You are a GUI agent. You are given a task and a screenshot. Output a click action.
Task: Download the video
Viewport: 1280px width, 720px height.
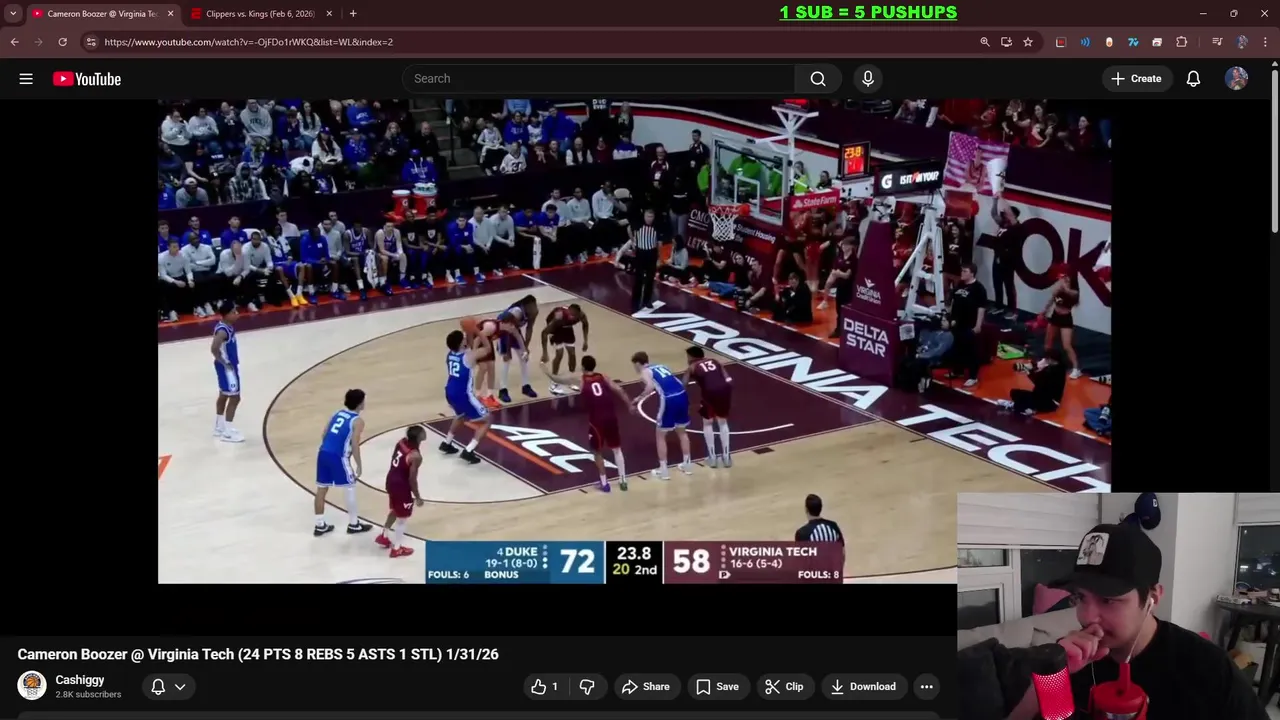(x=862, y=687)
